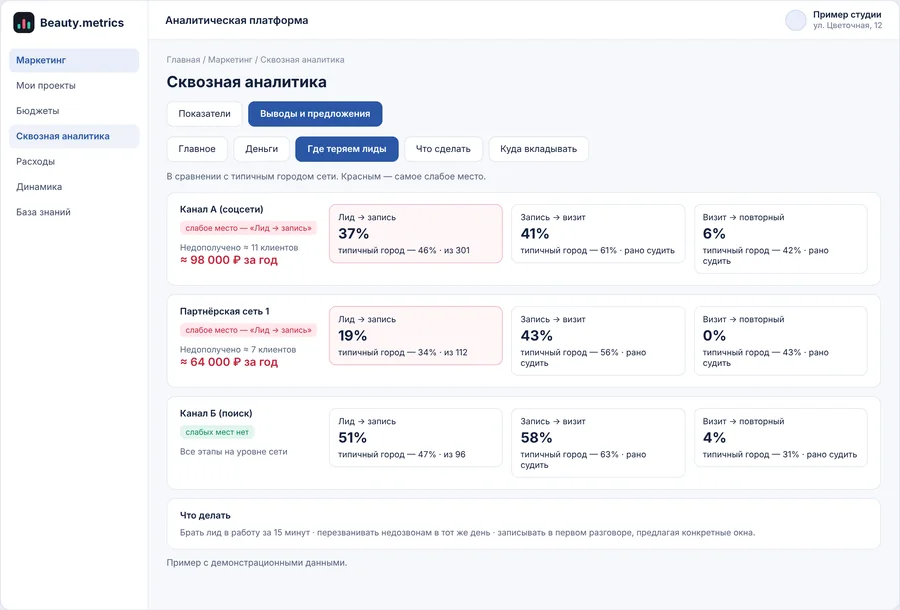
Task: Click Партнёрская сеть 1 channel title
Action: (224, 312)
